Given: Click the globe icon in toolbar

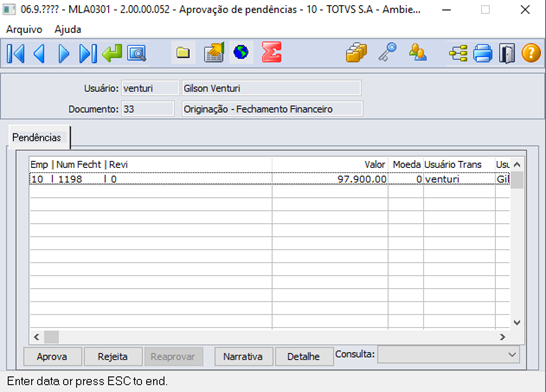Looking at the screenshot, I should click(x=241, y=53).
